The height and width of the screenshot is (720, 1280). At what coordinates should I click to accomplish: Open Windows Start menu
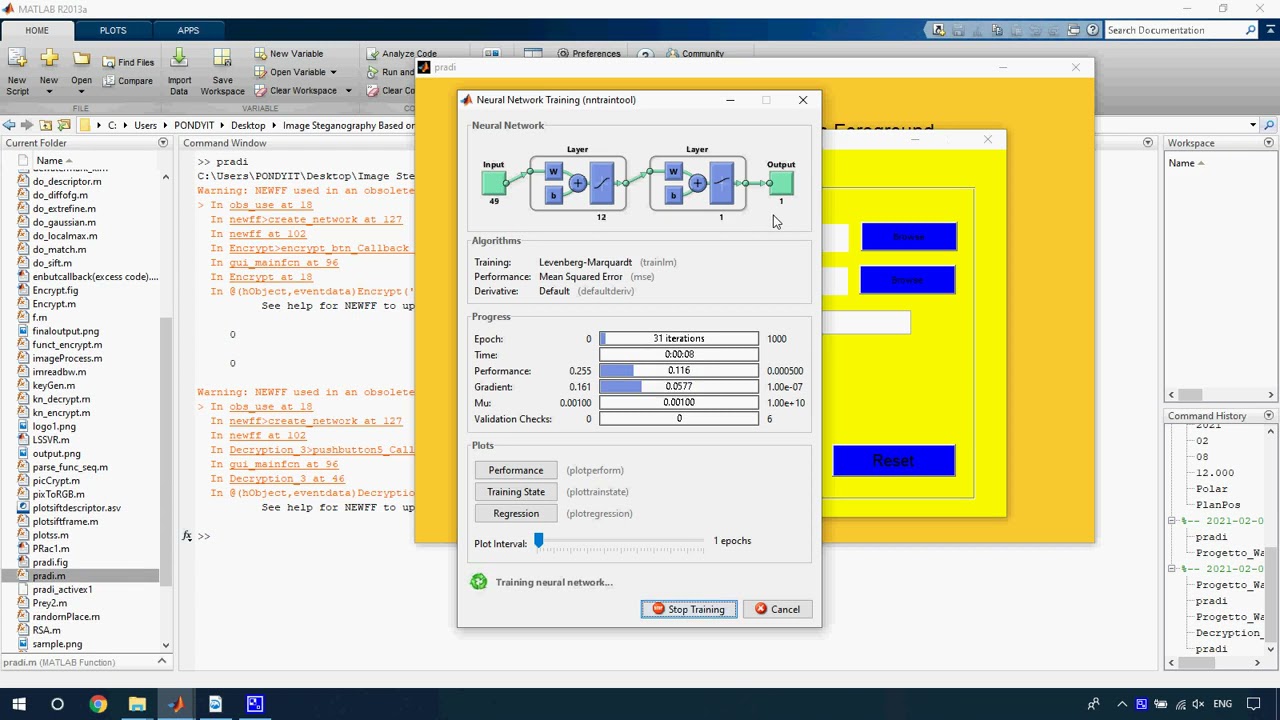(x=18, y=704)
